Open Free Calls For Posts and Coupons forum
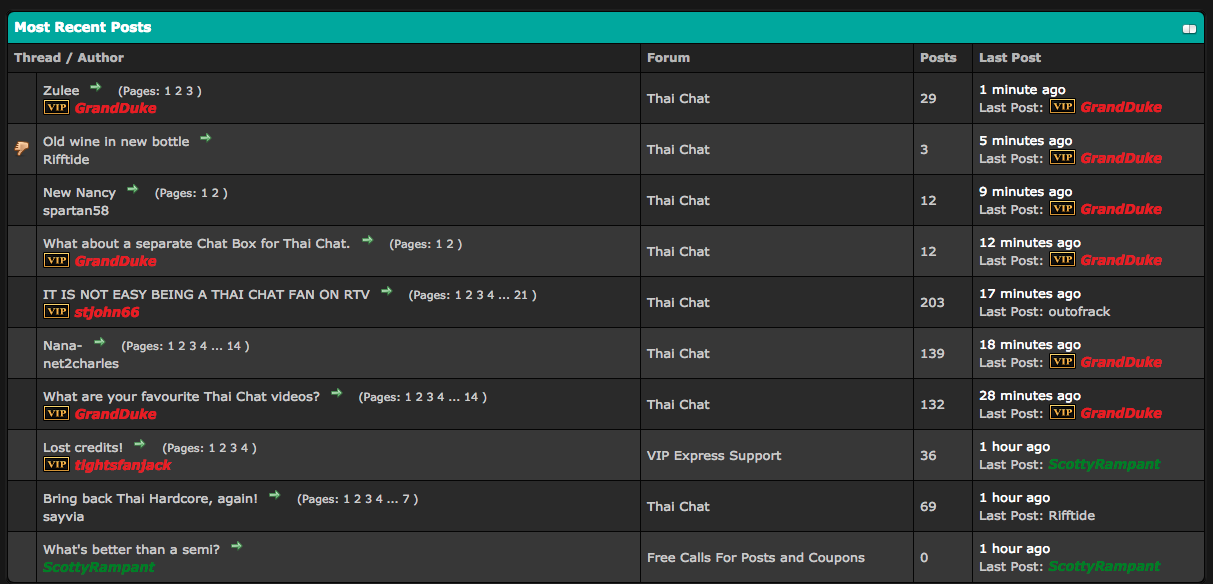This screenshot has height=584, width=1213. (755, 558)
